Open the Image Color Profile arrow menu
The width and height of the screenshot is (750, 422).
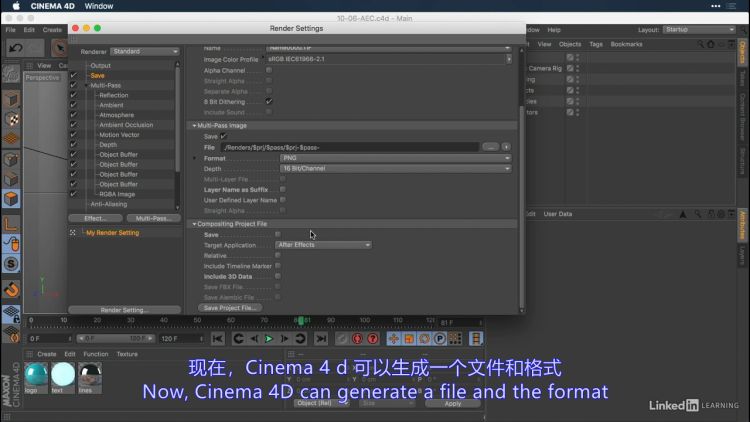pyautogui.click(x=509, y=59)
